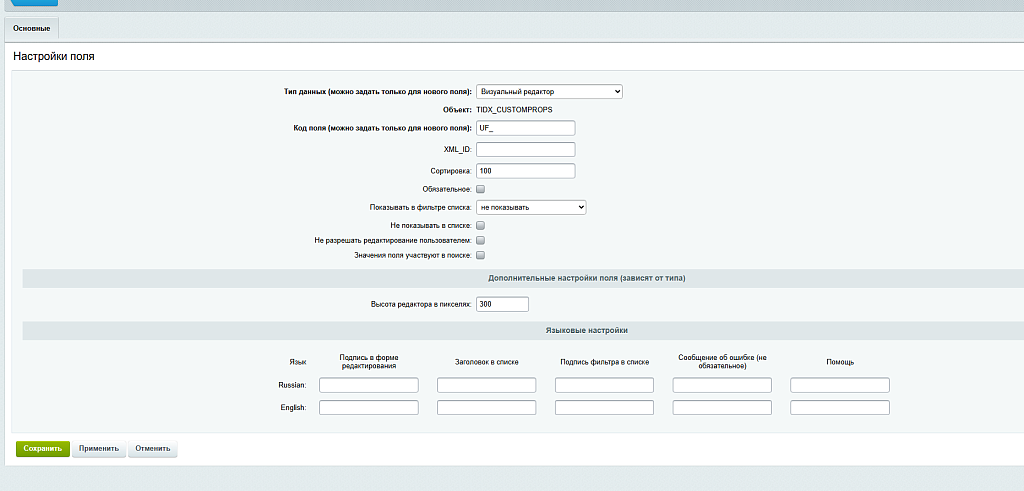This screenshot has width=1024, height=491.
Task: Click the green 'Сохранить' button
Action: 42,449
